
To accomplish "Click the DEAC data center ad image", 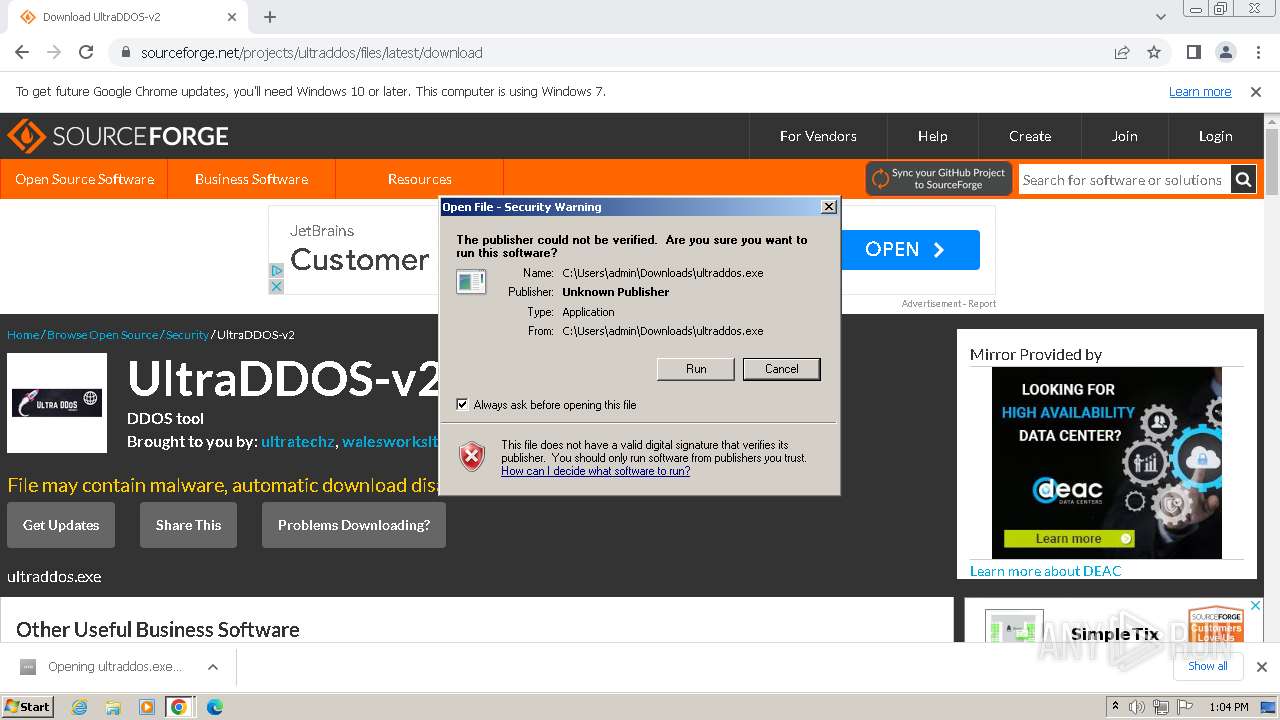I will (x=1107, y=463).
